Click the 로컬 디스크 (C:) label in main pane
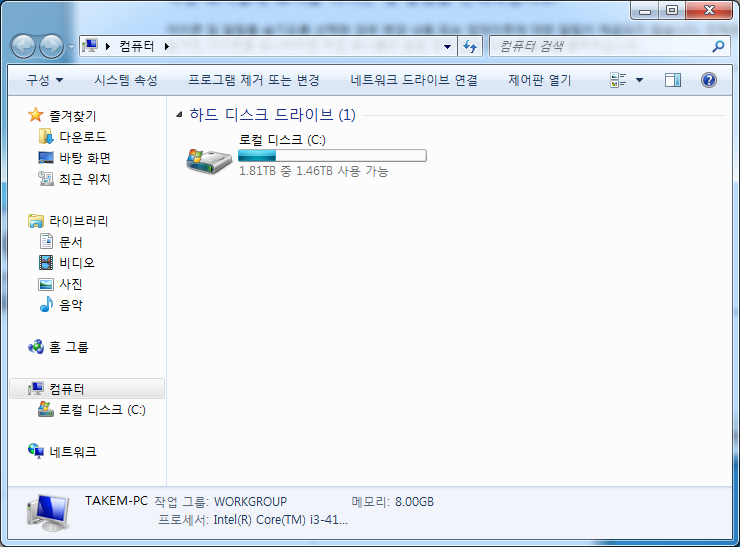 pyautogui.click(x=282, y=140)
